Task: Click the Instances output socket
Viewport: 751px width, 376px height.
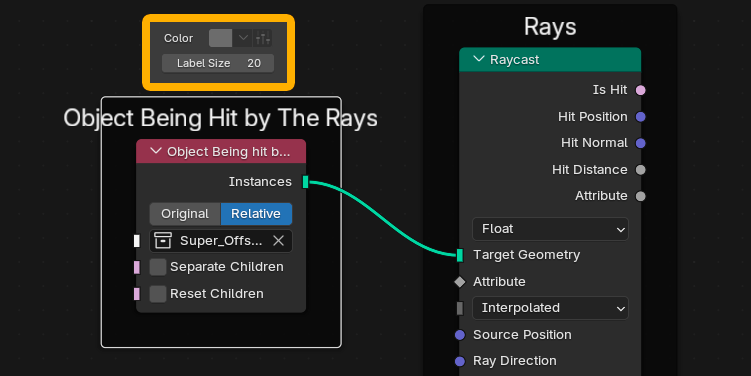Action: pos(306,182)
